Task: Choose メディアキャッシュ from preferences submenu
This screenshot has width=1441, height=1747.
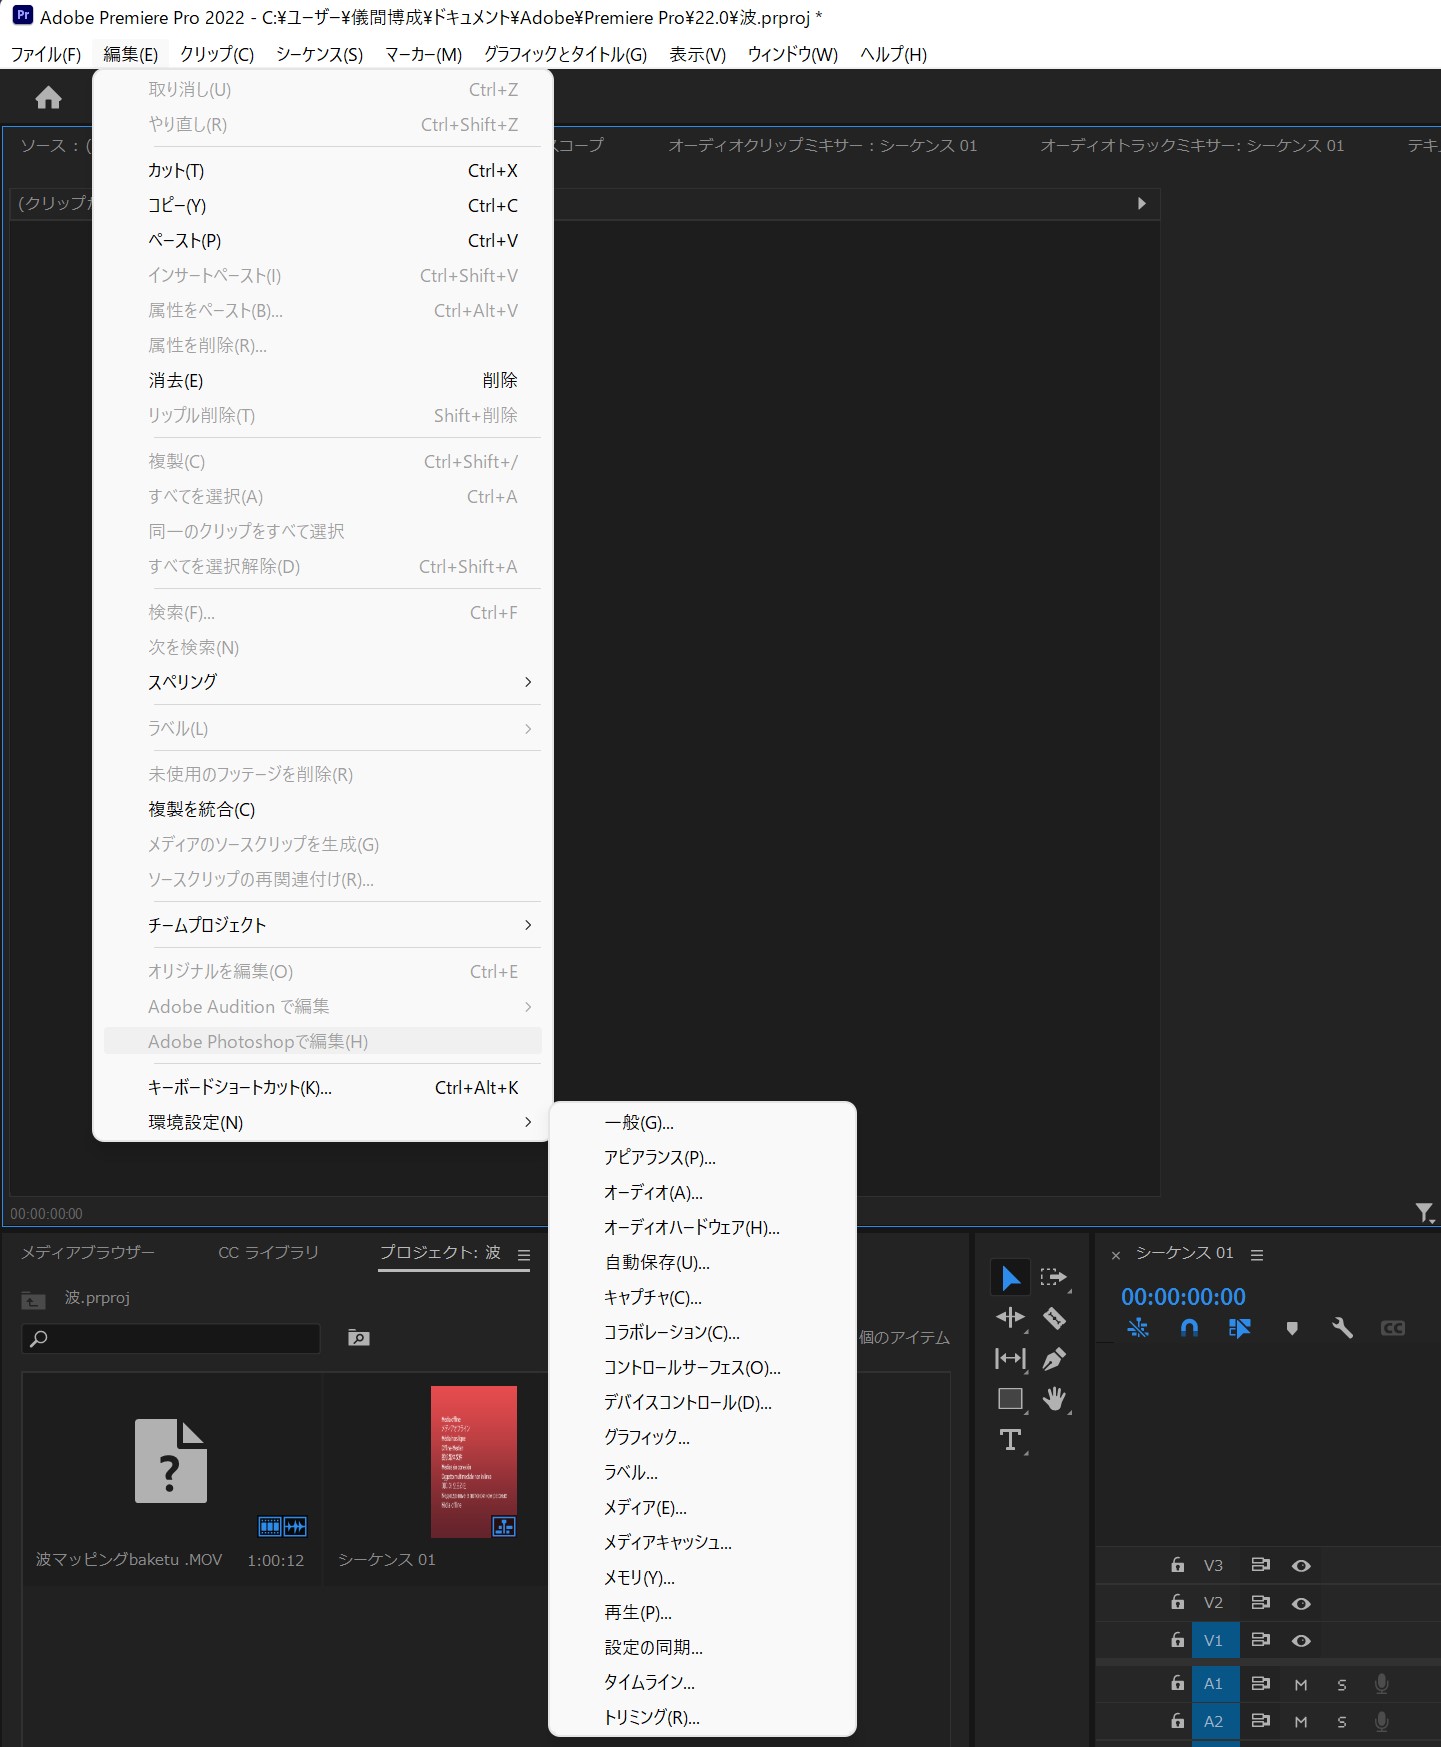Action: point(667,1542)
